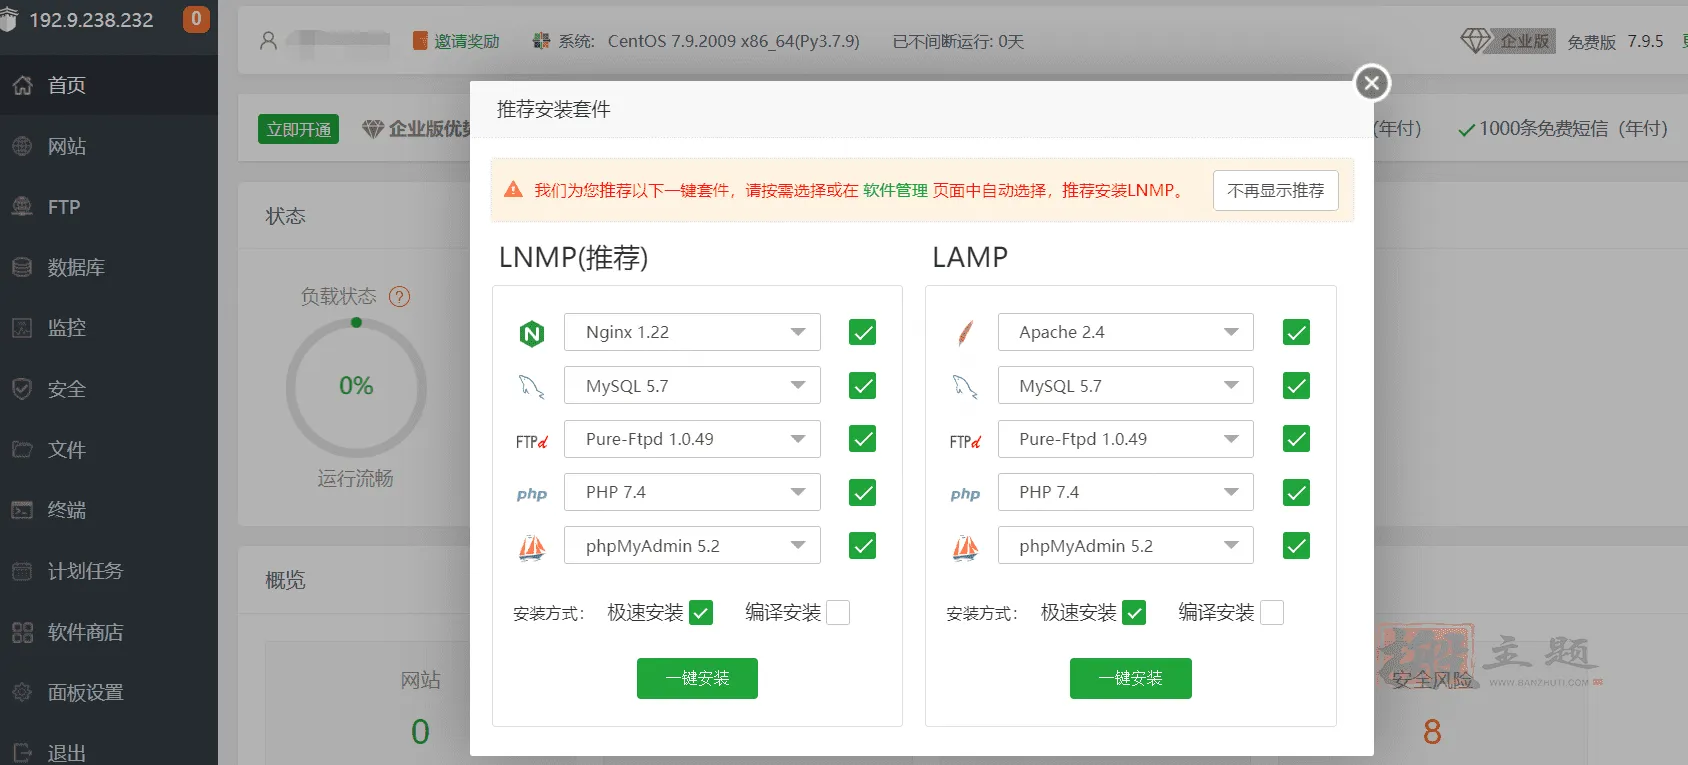Click the user profile icon in header
This screenshot has height=765, width=1688.
(268, 41)
